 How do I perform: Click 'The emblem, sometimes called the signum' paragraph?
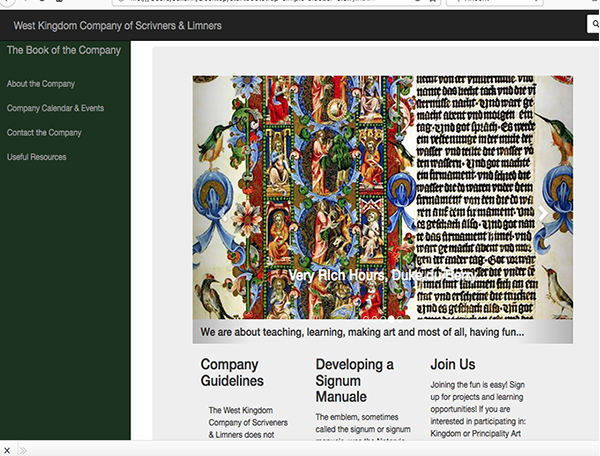click(363, 426)
